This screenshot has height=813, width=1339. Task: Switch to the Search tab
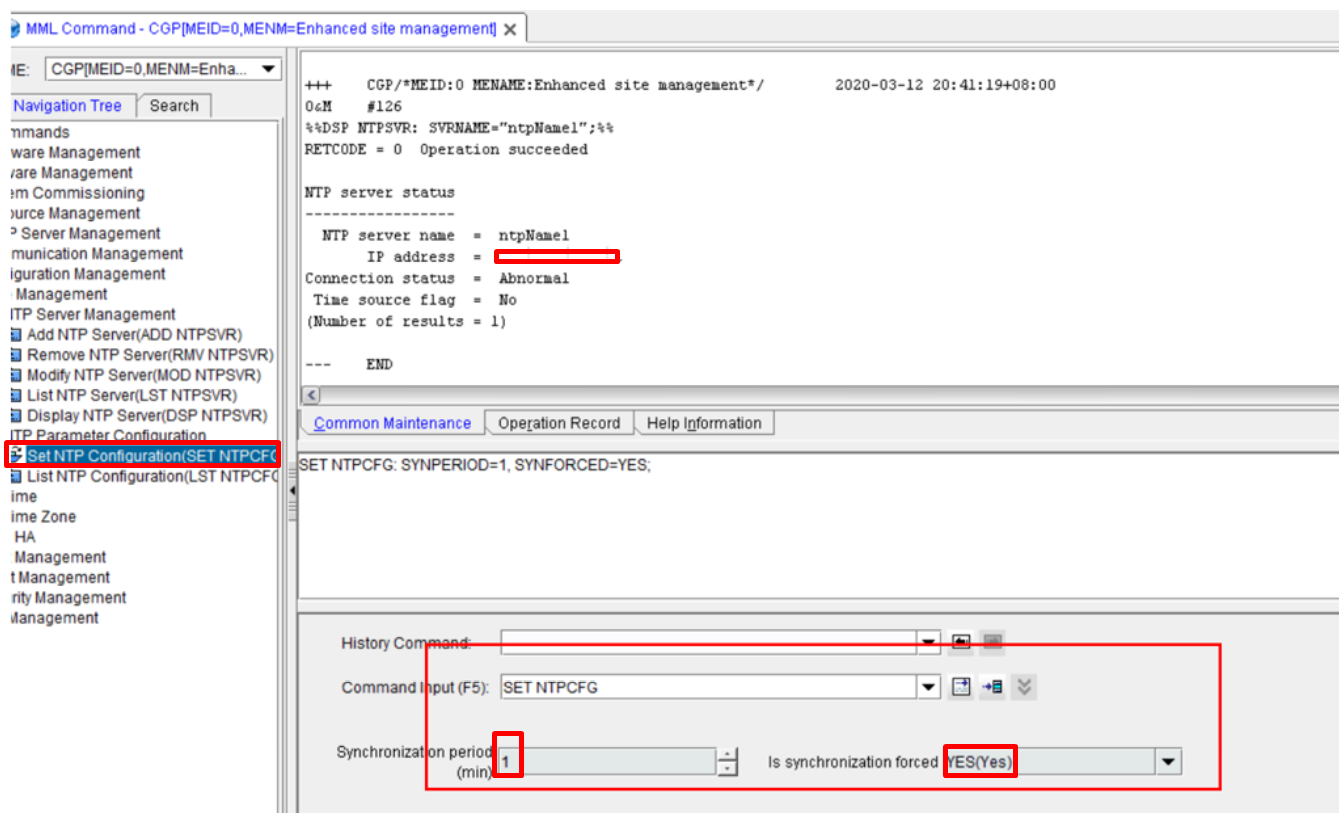pyautogui.click(x=174, y=106)
